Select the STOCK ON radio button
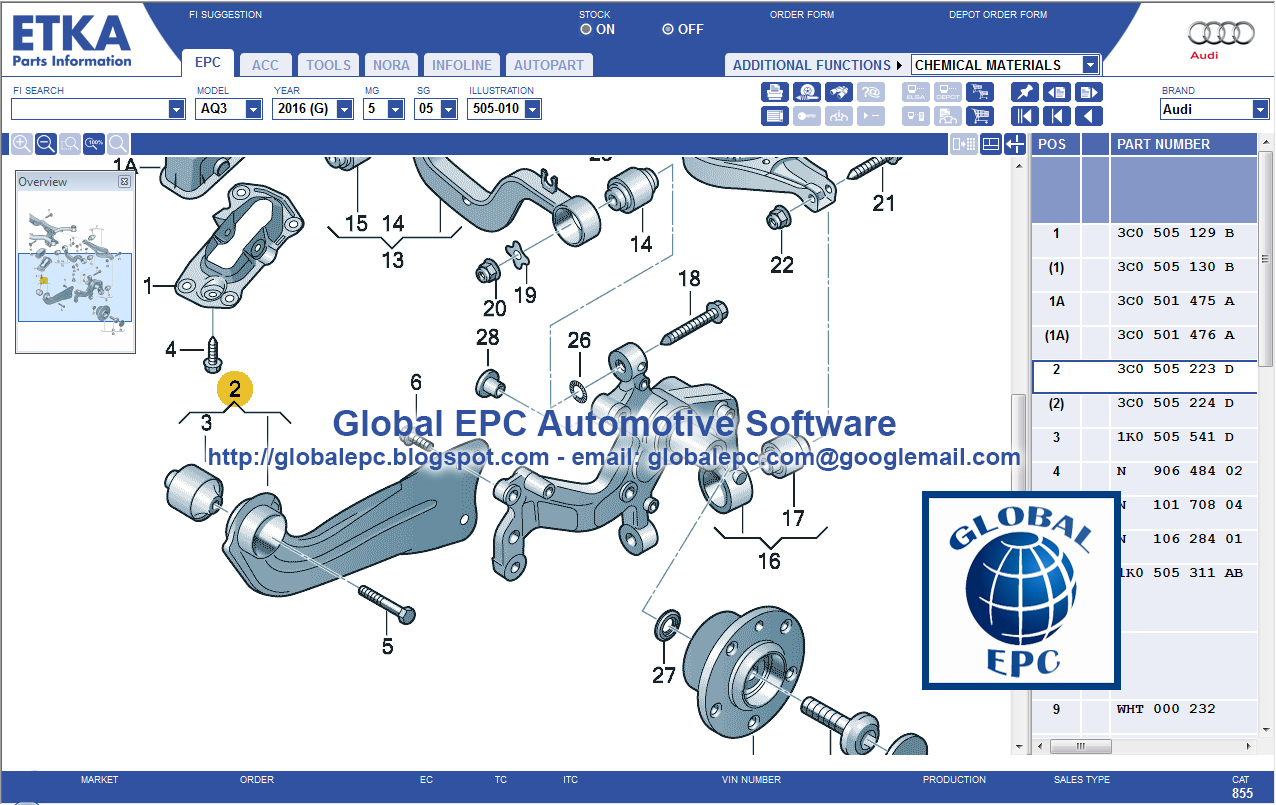 coord(586,29)
